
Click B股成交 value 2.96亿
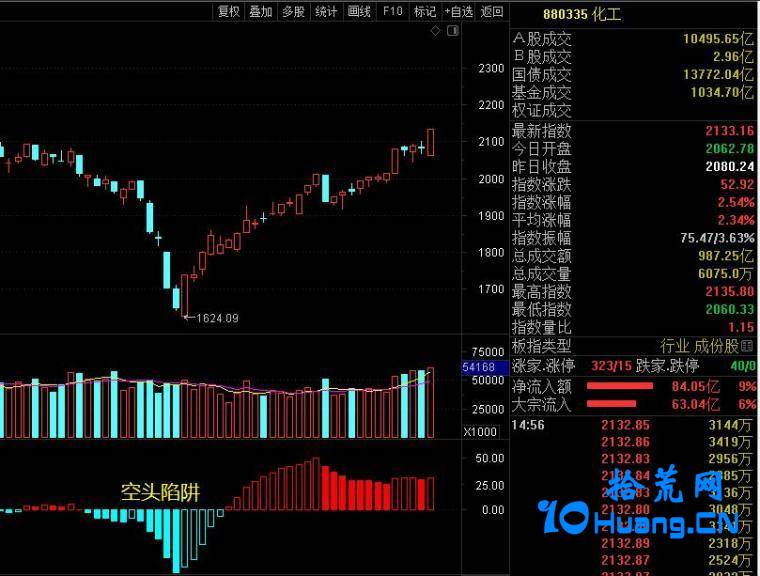pos(733,56)
